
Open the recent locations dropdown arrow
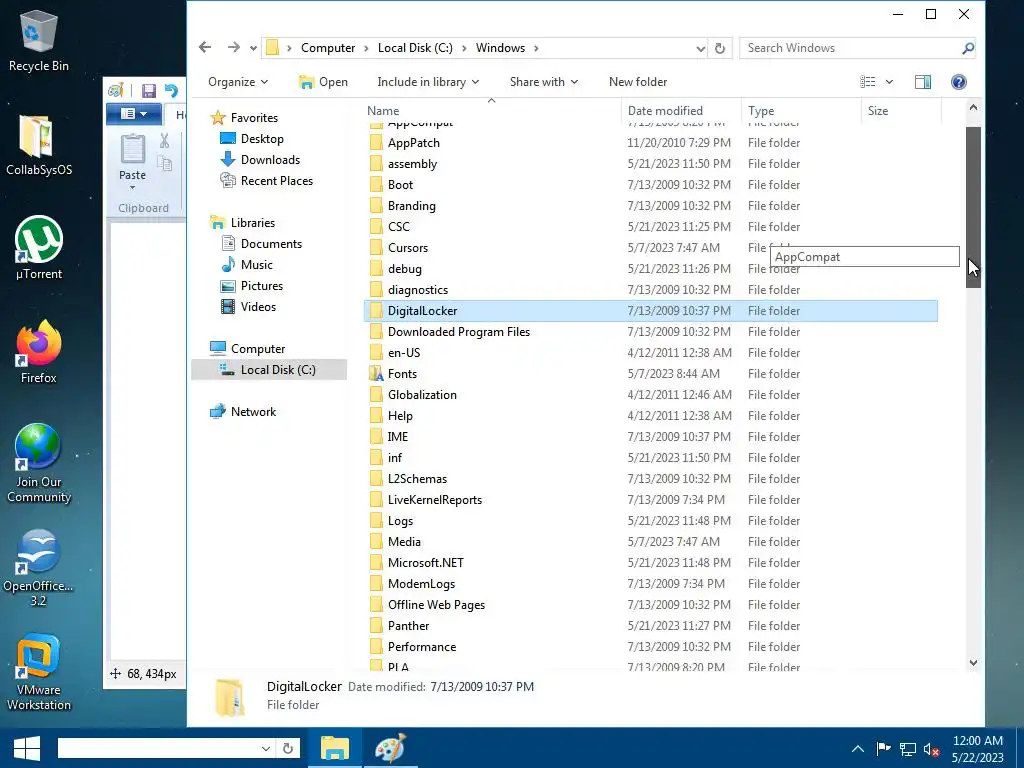tap(253, 48)
